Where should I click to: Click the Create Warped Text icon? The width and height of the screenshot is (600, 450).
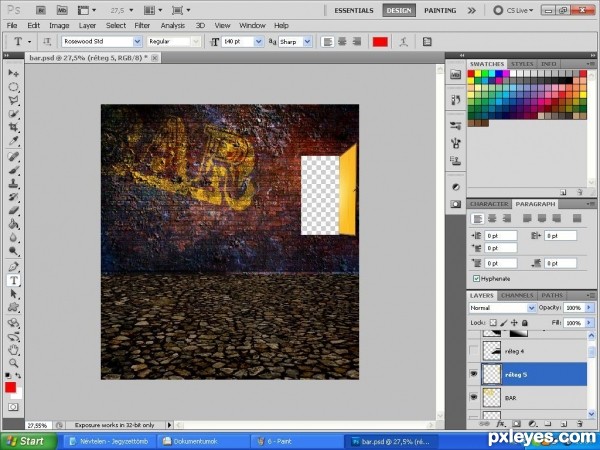coord(403,42)
